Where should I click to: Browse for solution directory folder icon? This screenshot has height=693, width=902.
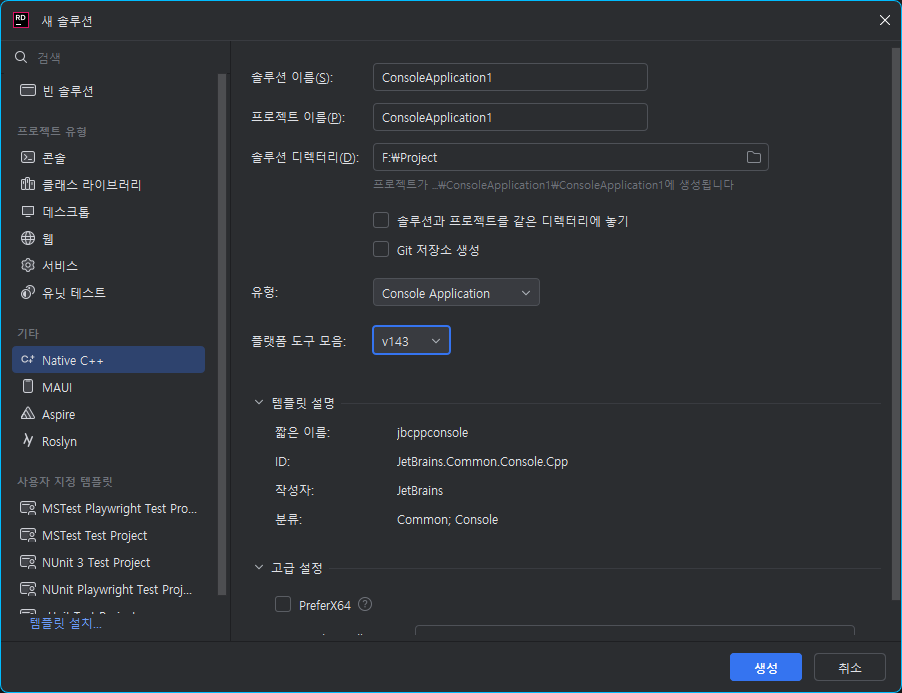click(x=754, y=157)
